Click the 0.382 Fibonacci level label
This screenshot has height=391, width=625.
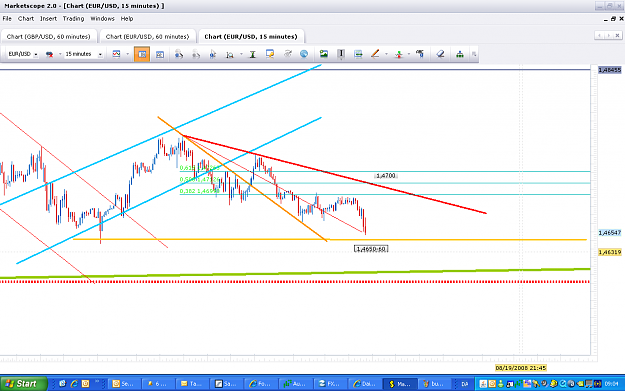[199, 191]
